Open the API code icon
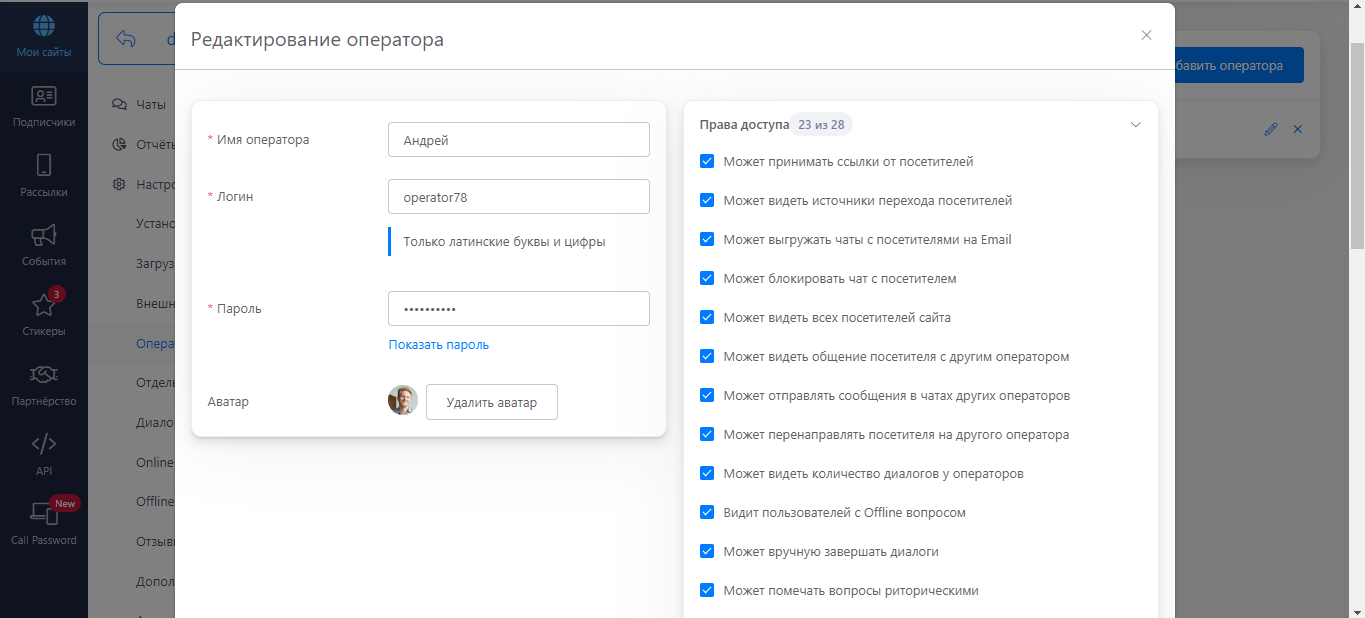 tap(44, 445)
